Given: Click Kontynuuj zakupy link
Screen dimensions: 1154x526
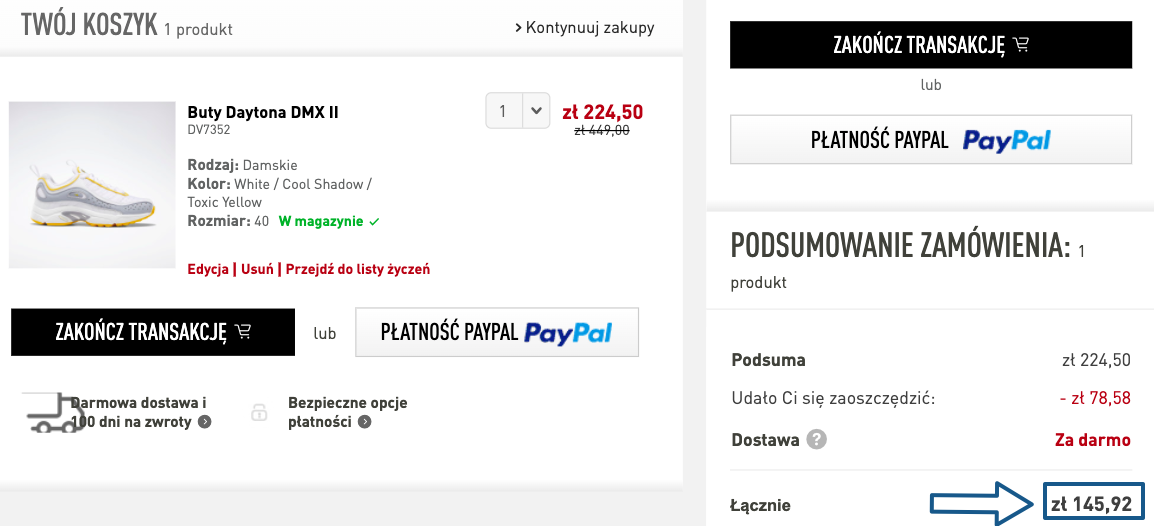Looking at the screenshot, I should 585,27.
